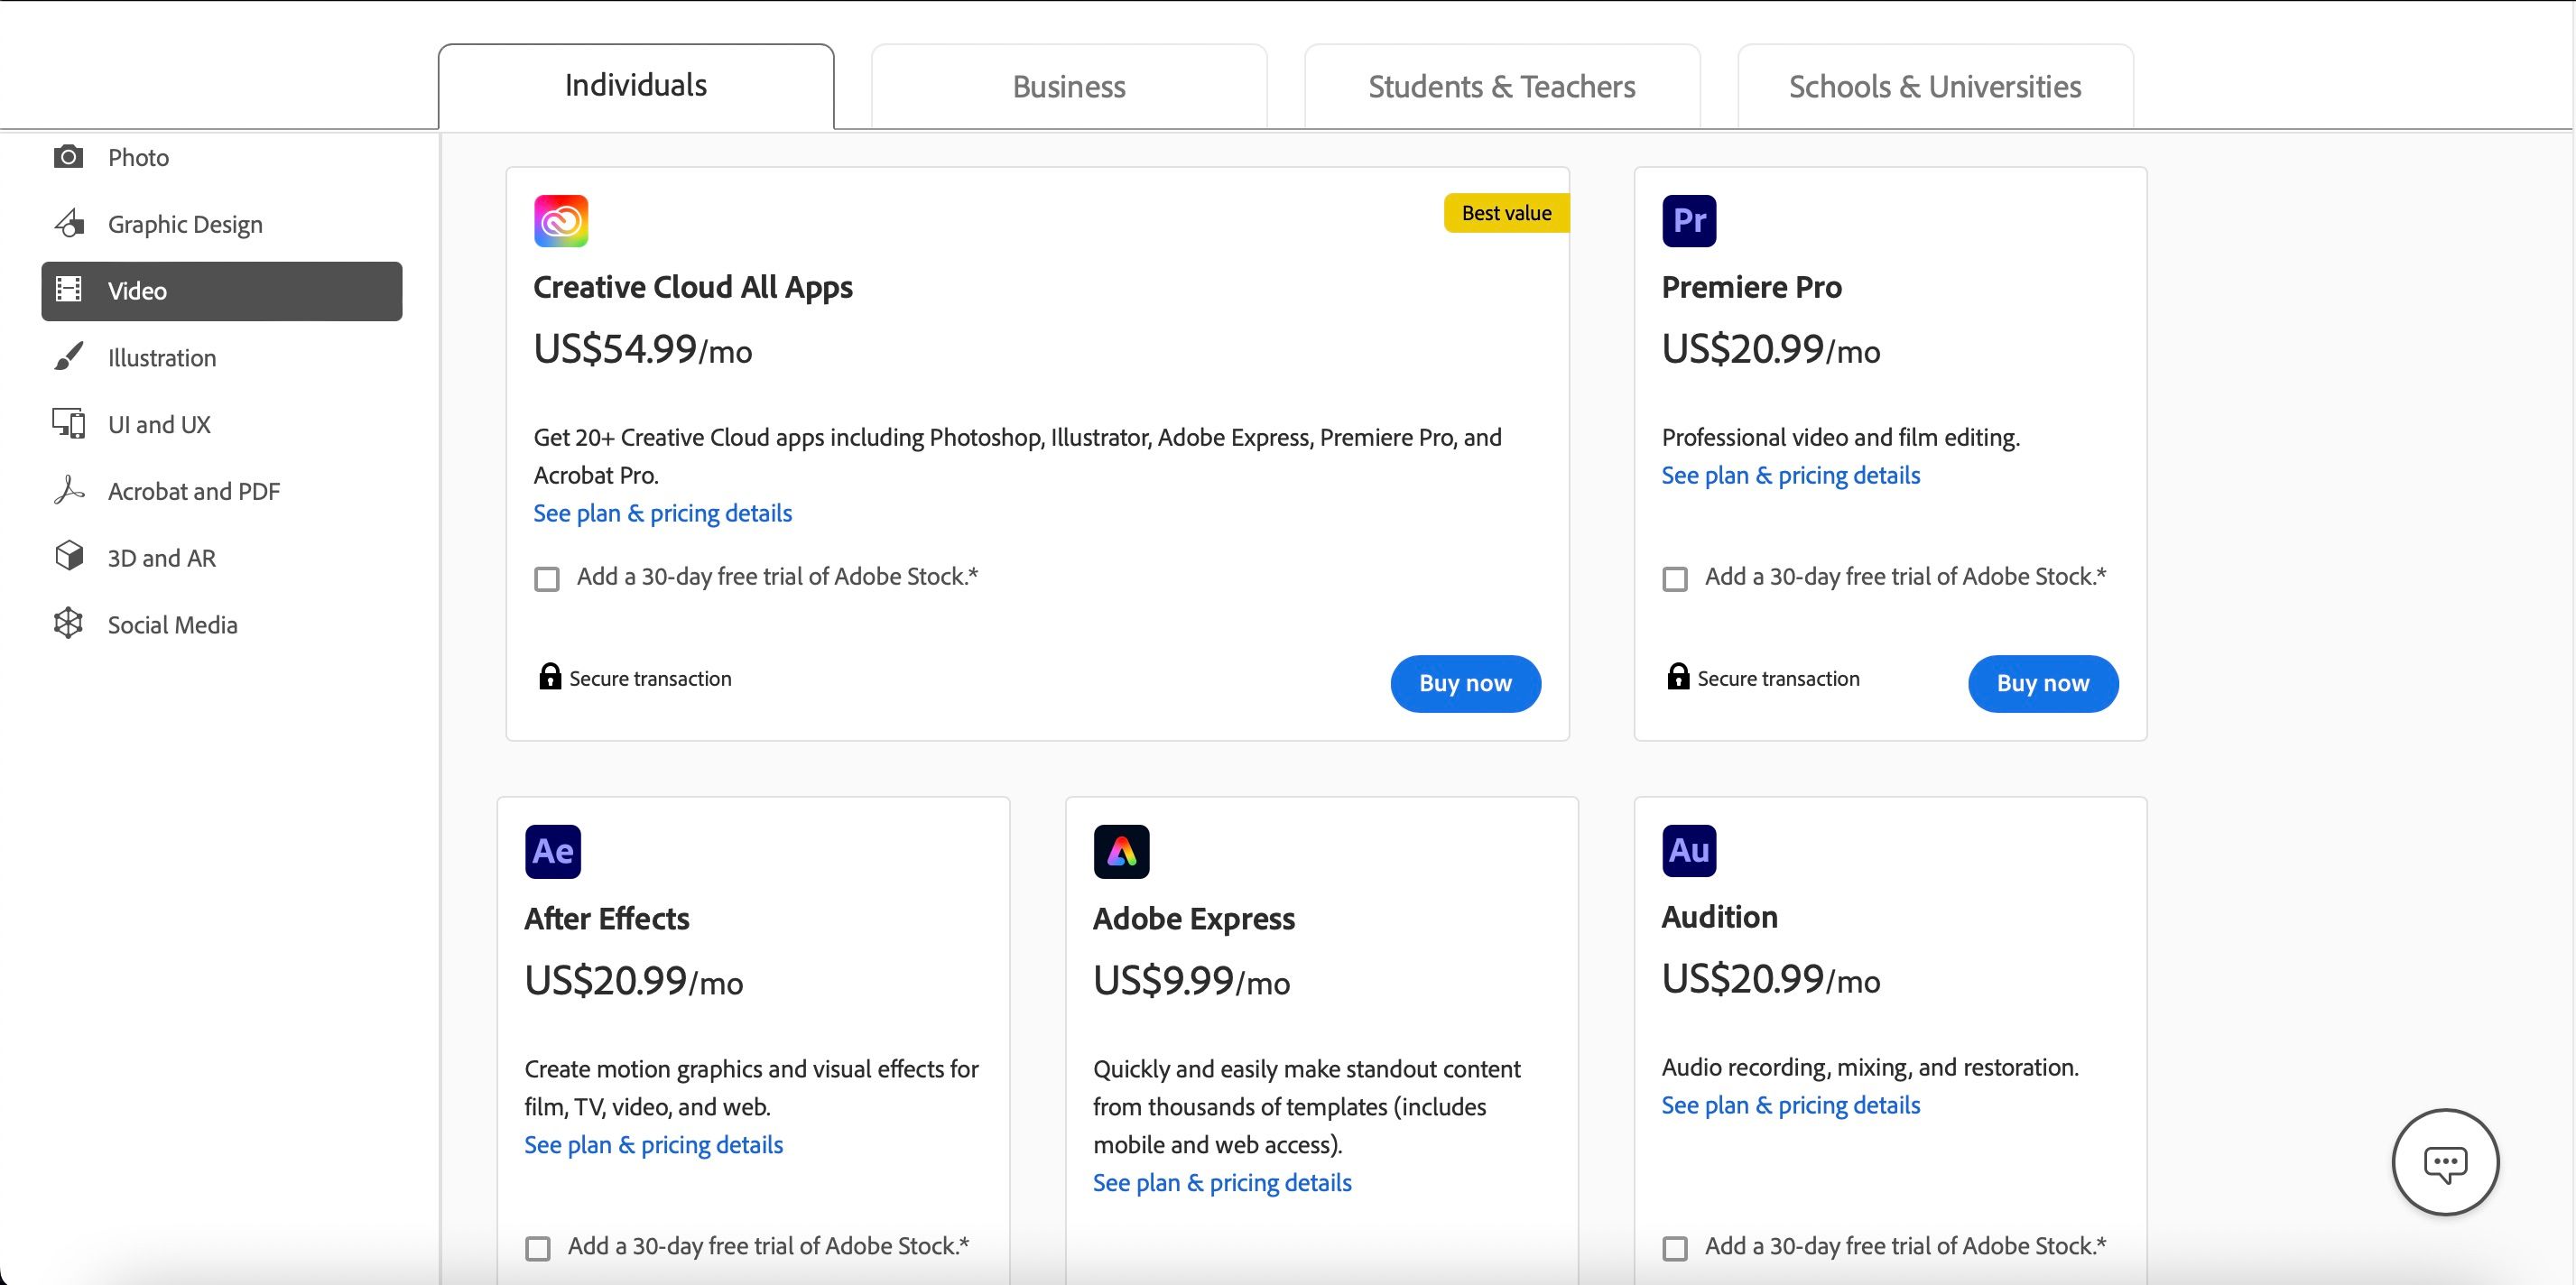The width and height of the screenshot is (2576, 1285).
Task: Switch to the Business tab
Action: coord(1068,87)
